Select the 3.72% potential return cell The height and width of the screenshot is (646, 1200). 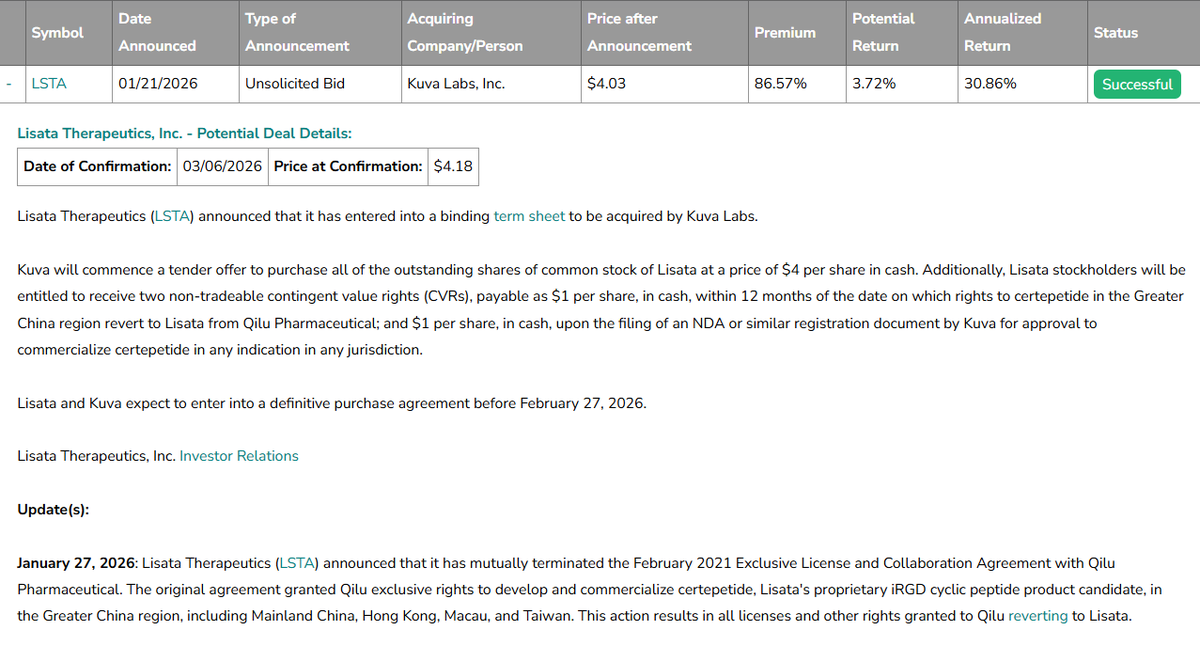click(901, 84)
